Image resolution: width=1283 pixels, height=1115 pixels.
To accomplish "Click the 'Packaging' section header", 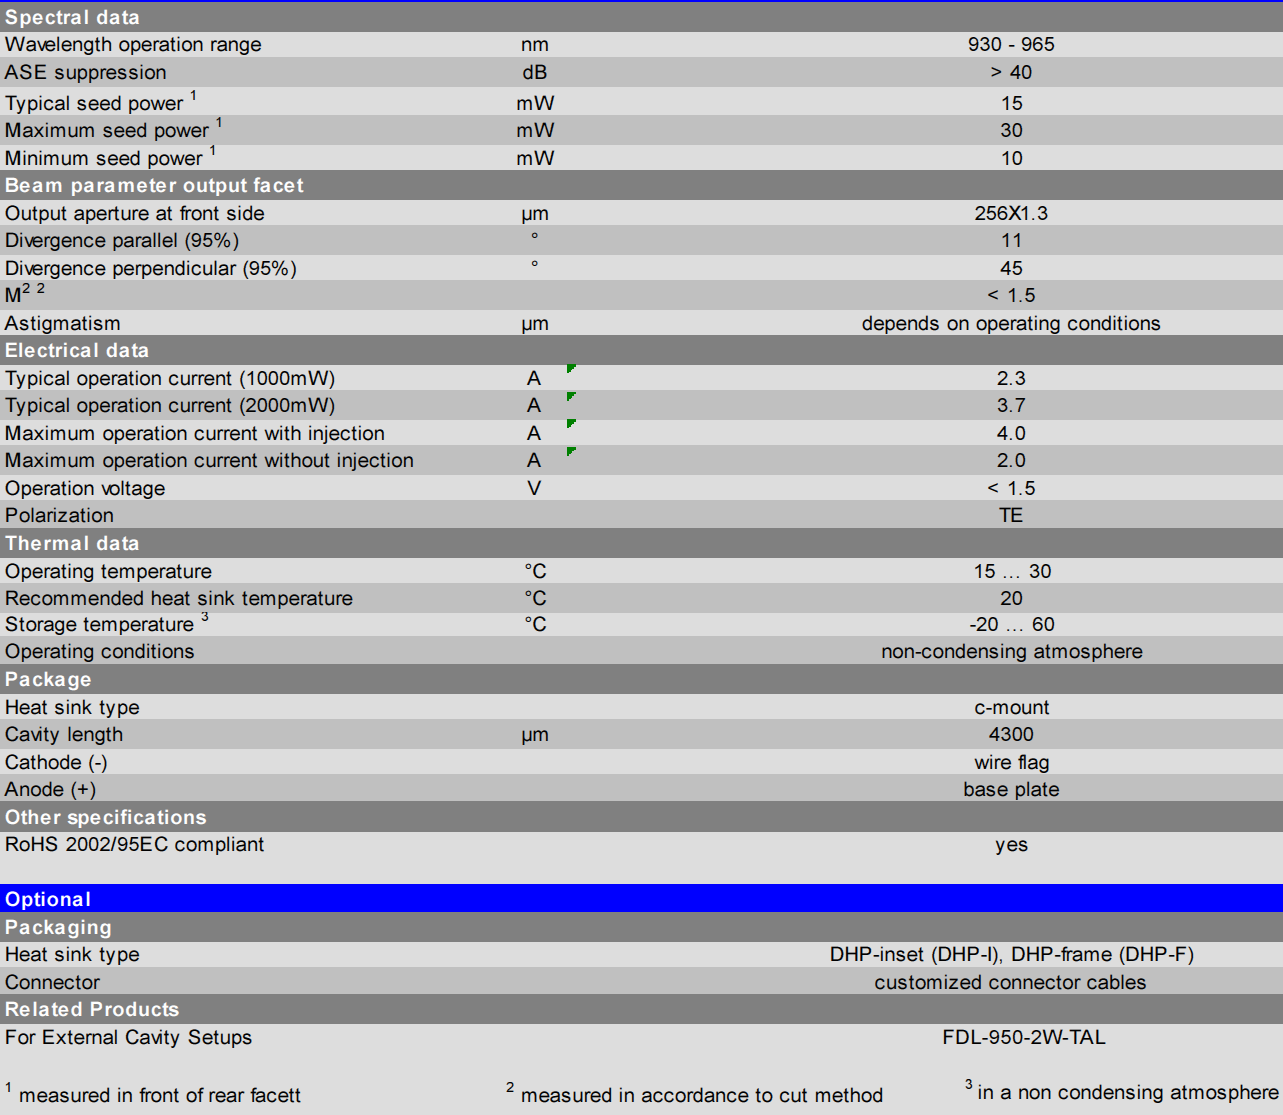I will [x=641, y=927].
